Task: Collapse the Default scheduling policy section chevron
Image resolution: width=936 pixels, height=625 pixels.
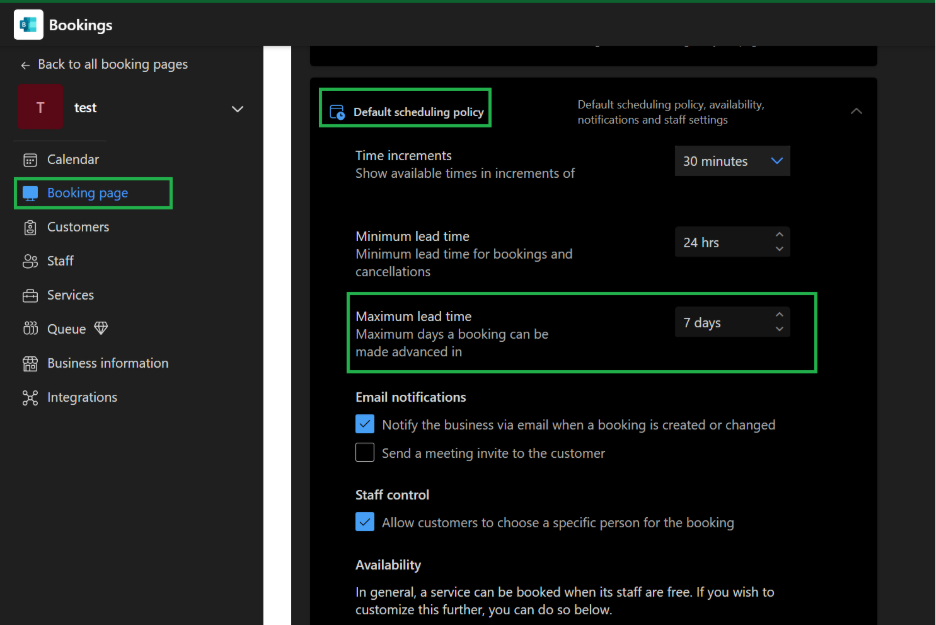Action: click(x=856, y=111)
